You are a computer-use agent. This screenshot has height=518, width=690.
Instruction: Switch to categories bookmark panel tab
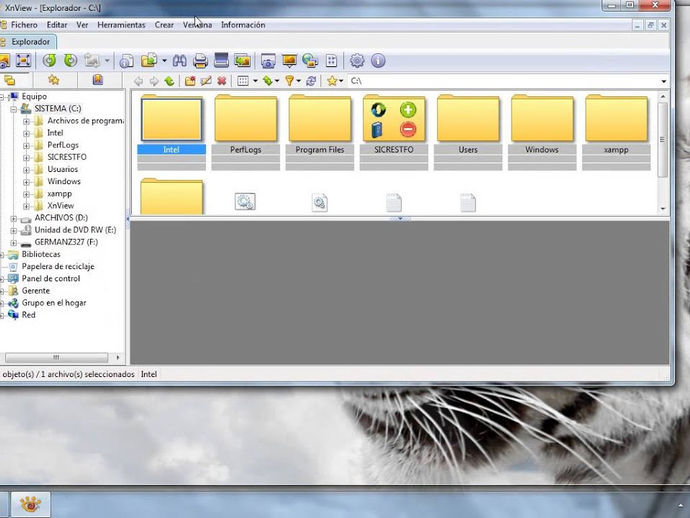98,80
